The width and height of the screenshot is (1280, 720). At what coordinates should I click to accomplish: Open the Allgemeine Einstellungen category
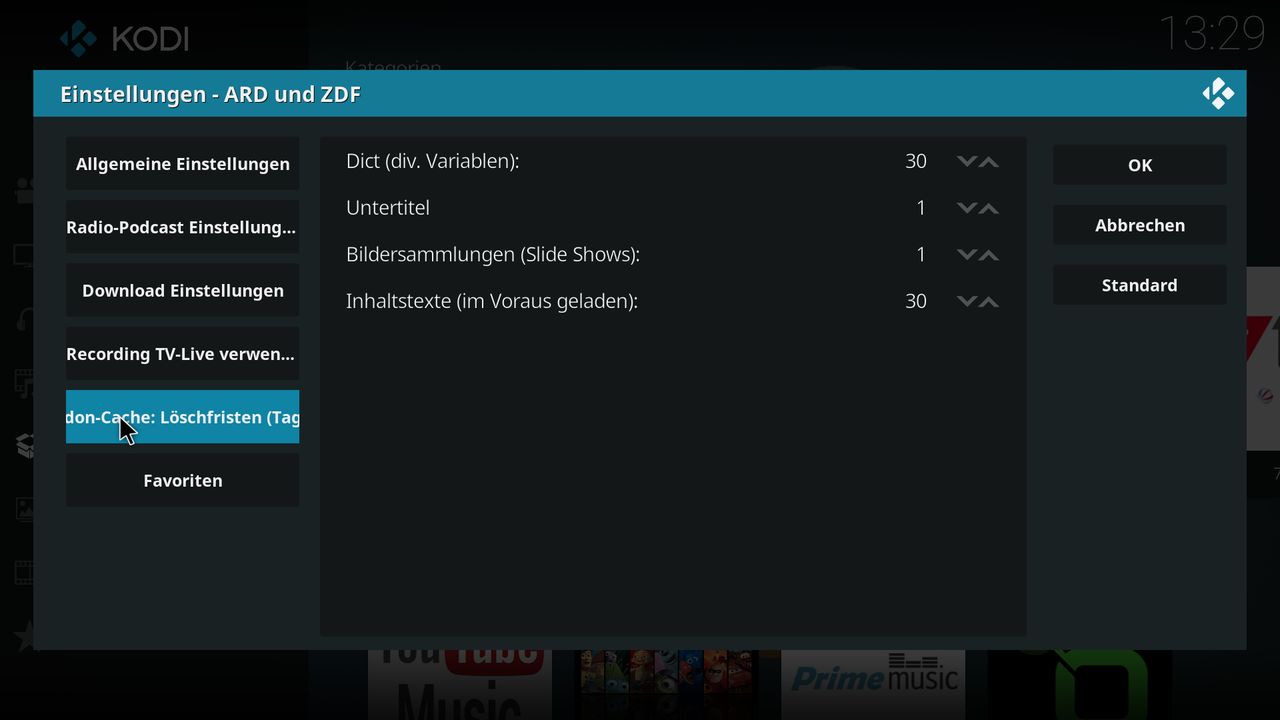[x=182, y=164]
